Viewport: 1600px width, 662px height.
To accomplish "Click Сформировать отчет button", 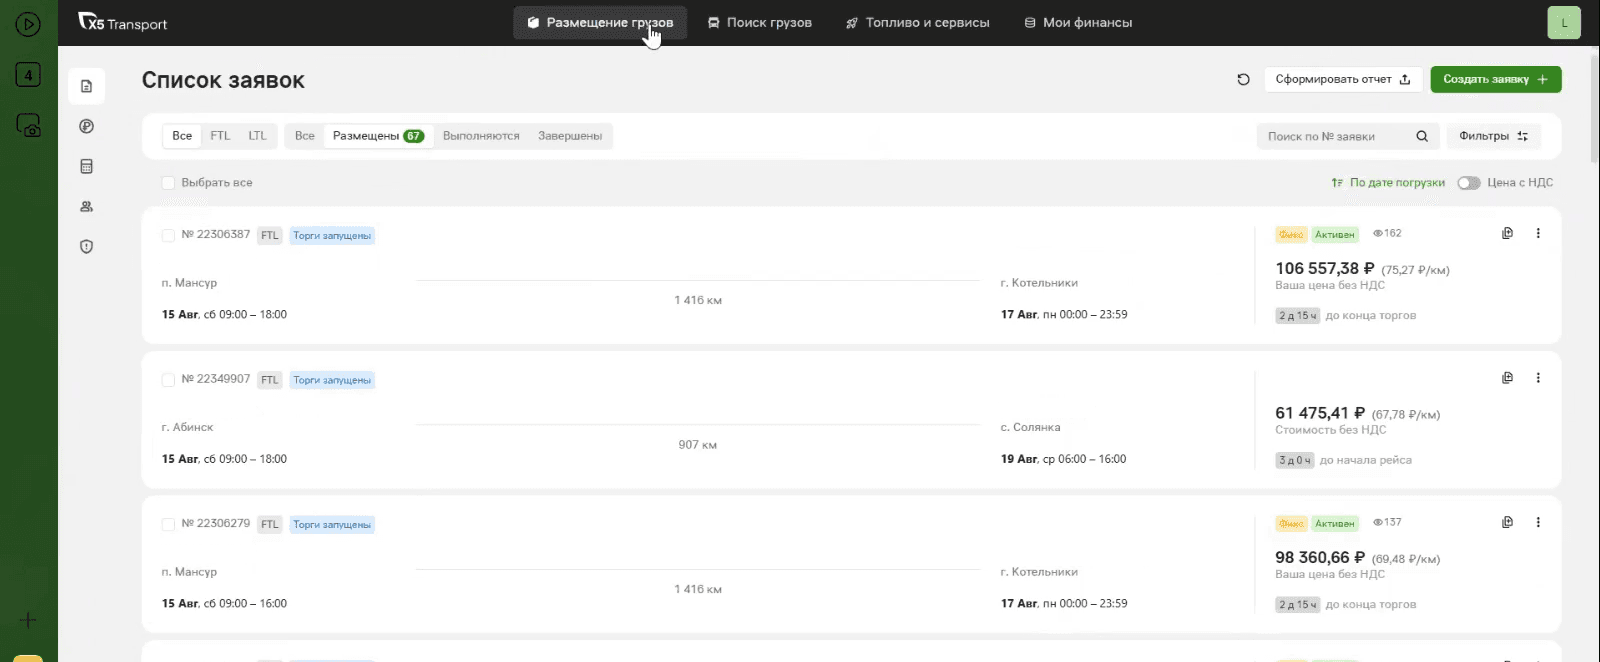I will click(x=1343, y=79).
